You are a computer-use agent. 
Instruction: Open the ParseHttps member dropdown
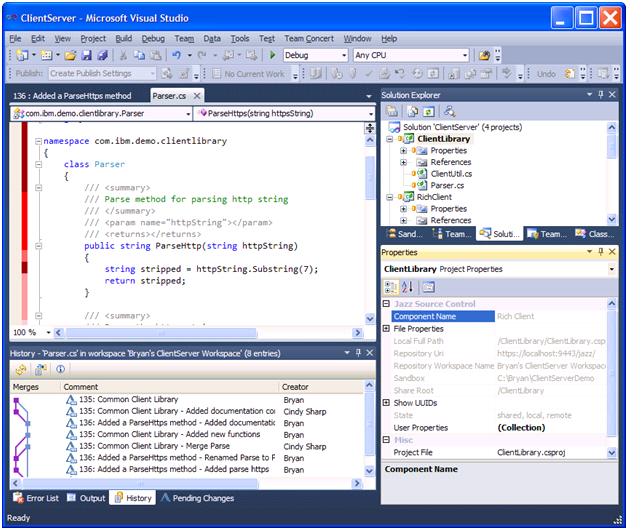[371, 114]
